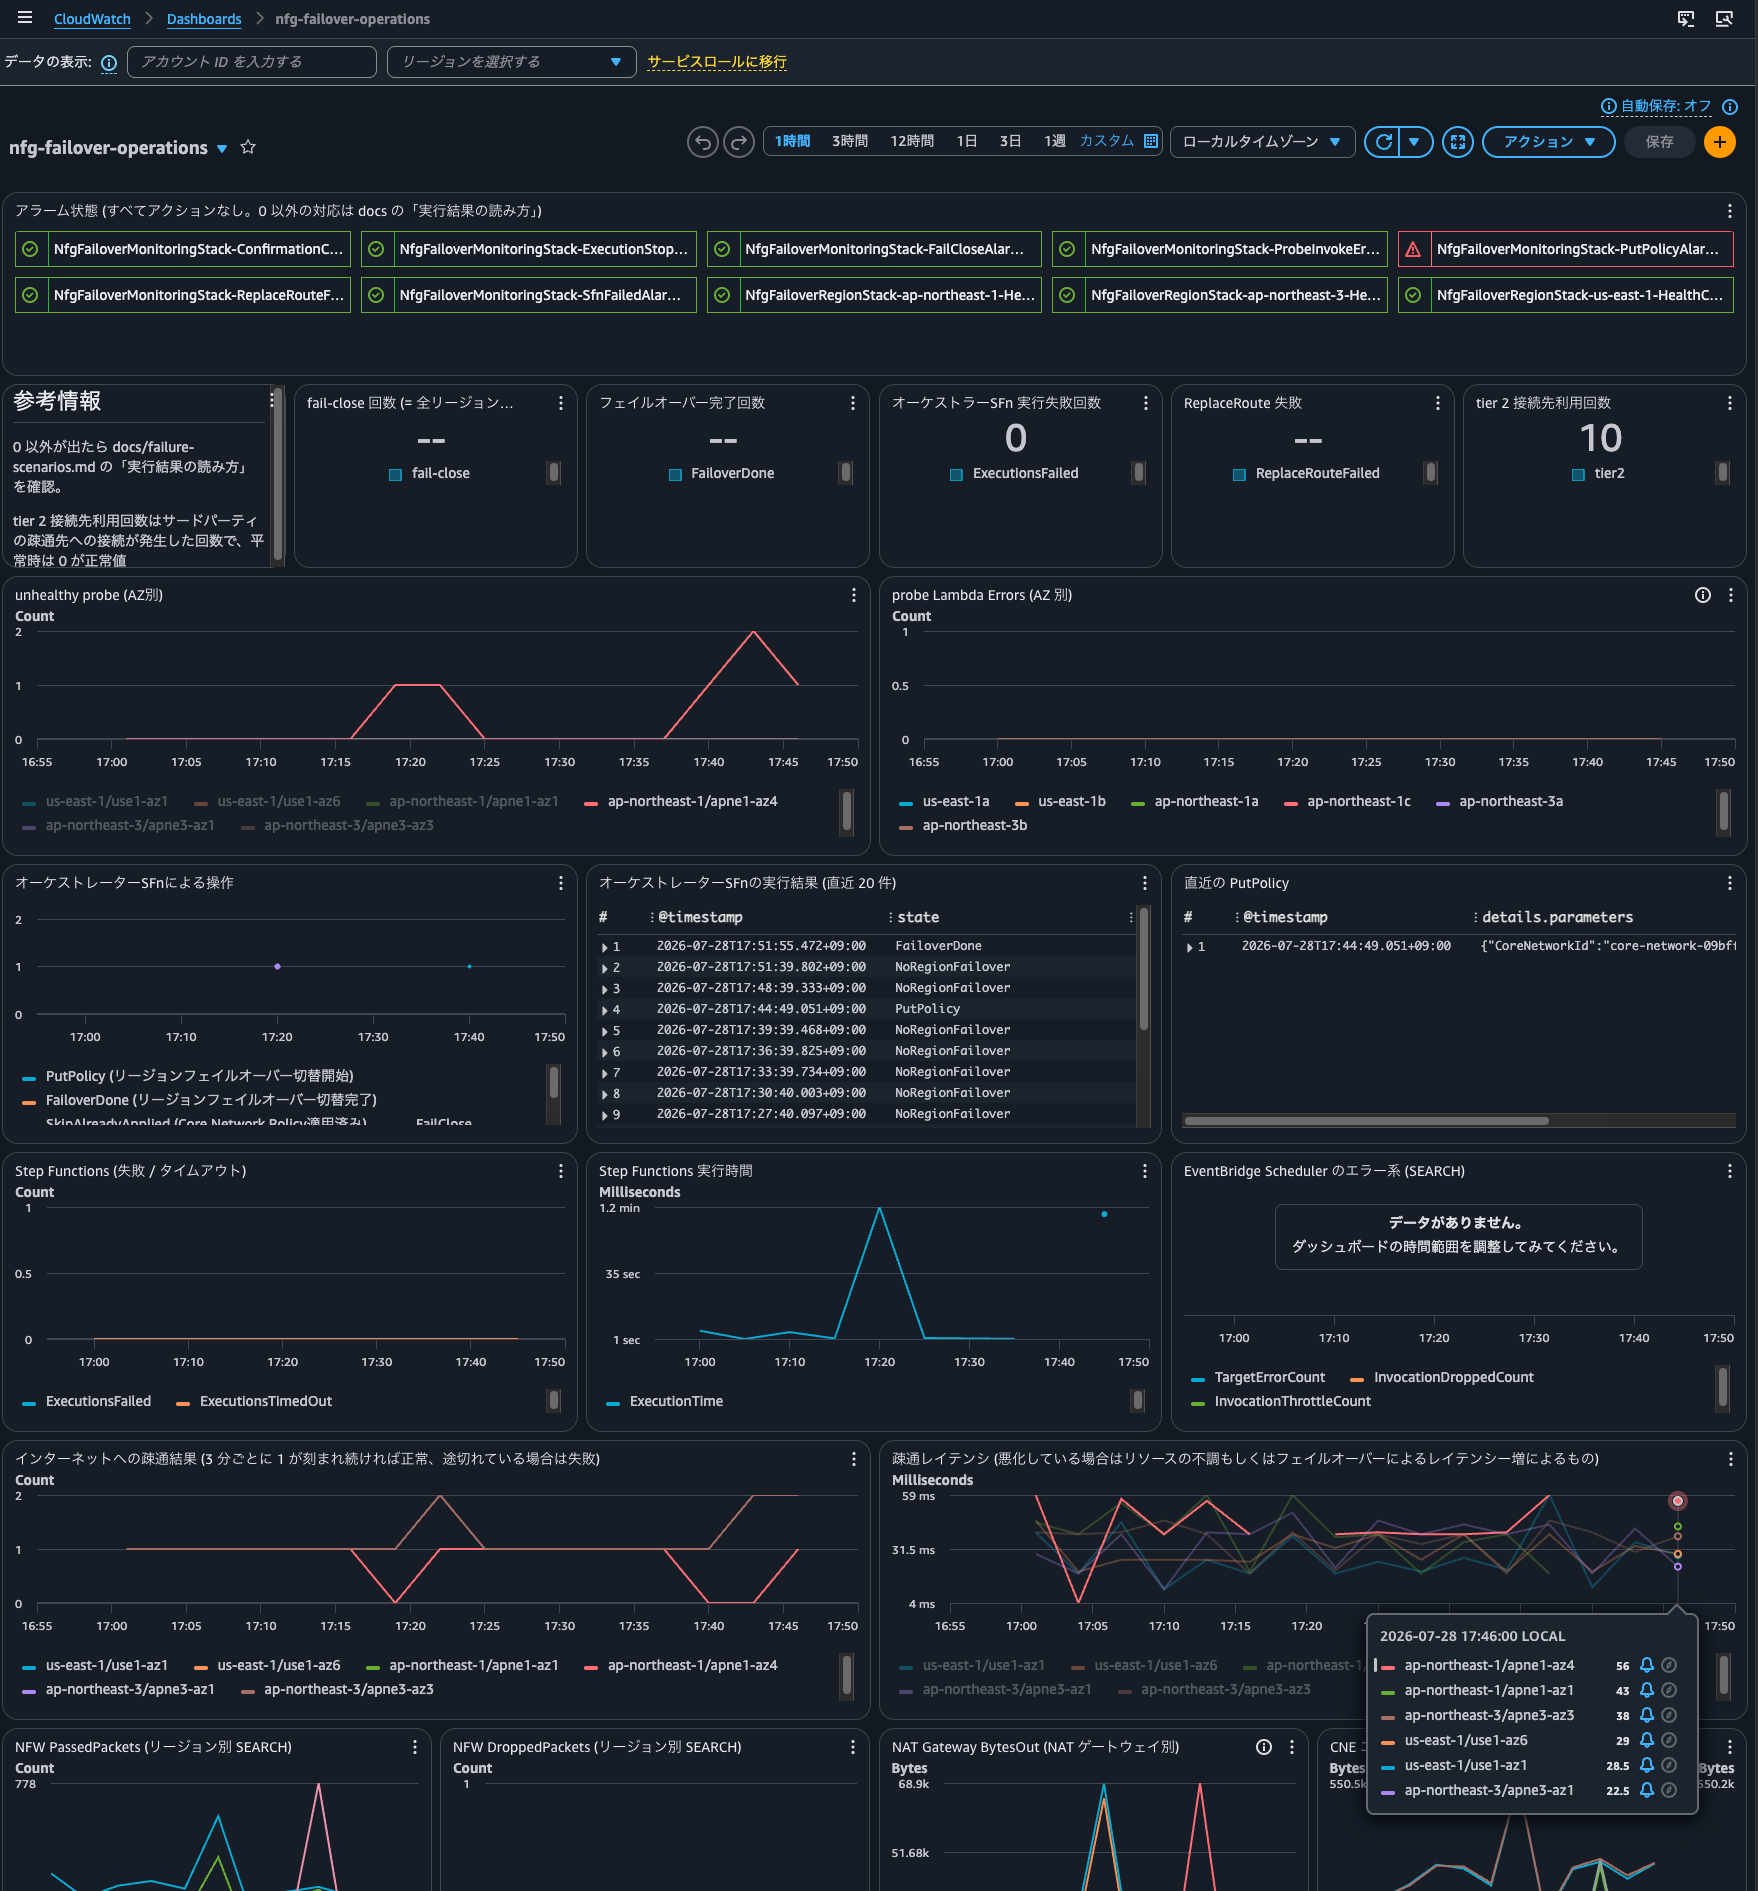Toggle ExecutionsFailed legend in Step Functions chart

(86, 1401)
